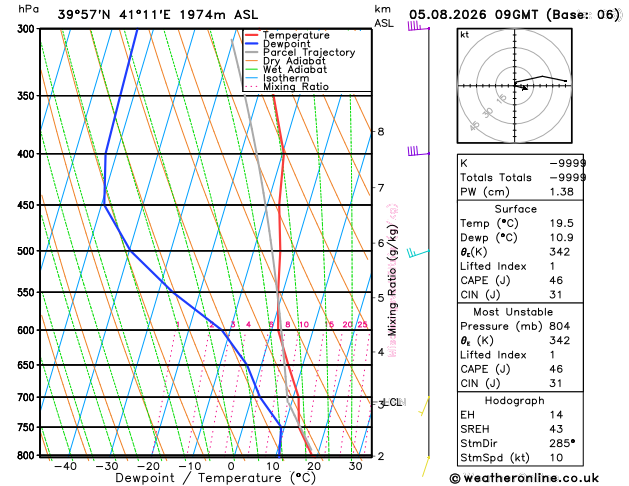The image size is (629, 486).
Task: Click the Mixing Ratio legend entry
Action: 296,87
